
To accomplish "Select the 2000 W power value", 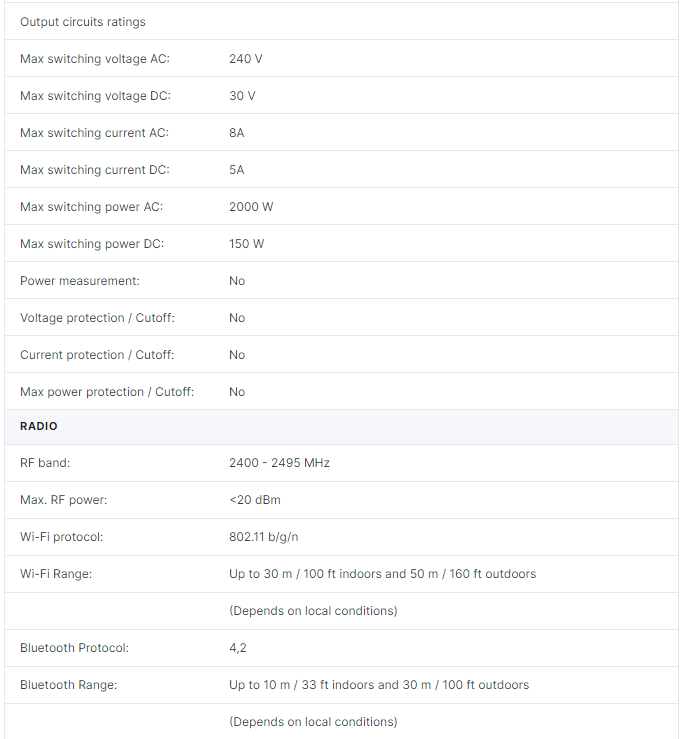I will pyautogui.click(x=251, y=207).
